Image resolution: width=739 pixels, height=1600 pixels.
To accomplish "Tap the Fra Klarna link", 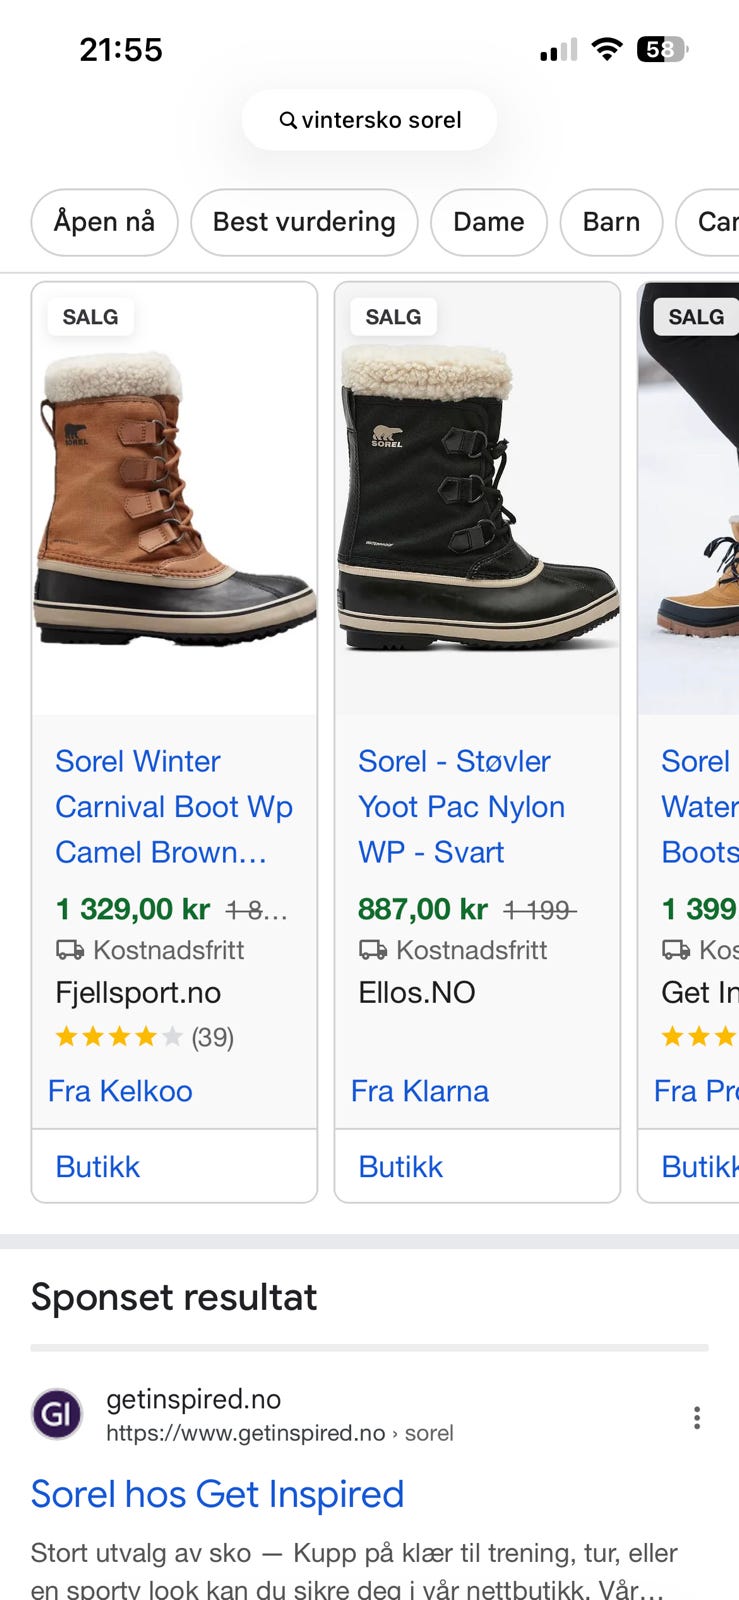I will click(x=420, y=1091).
